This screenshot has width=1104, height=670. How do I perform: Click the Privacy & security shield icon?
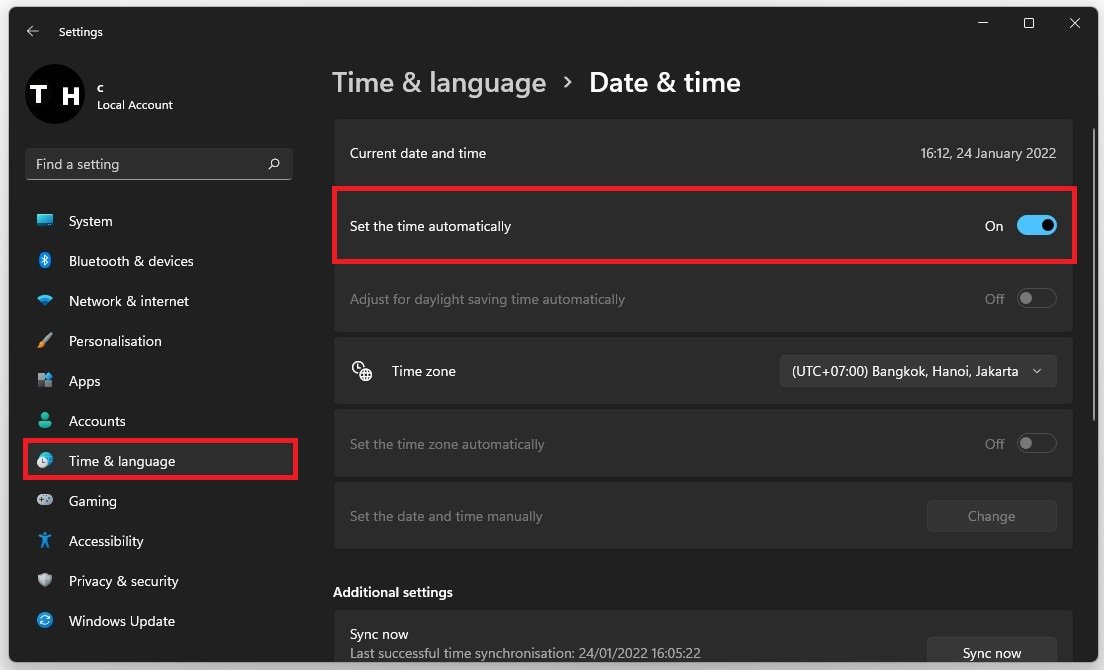(45, 581)
